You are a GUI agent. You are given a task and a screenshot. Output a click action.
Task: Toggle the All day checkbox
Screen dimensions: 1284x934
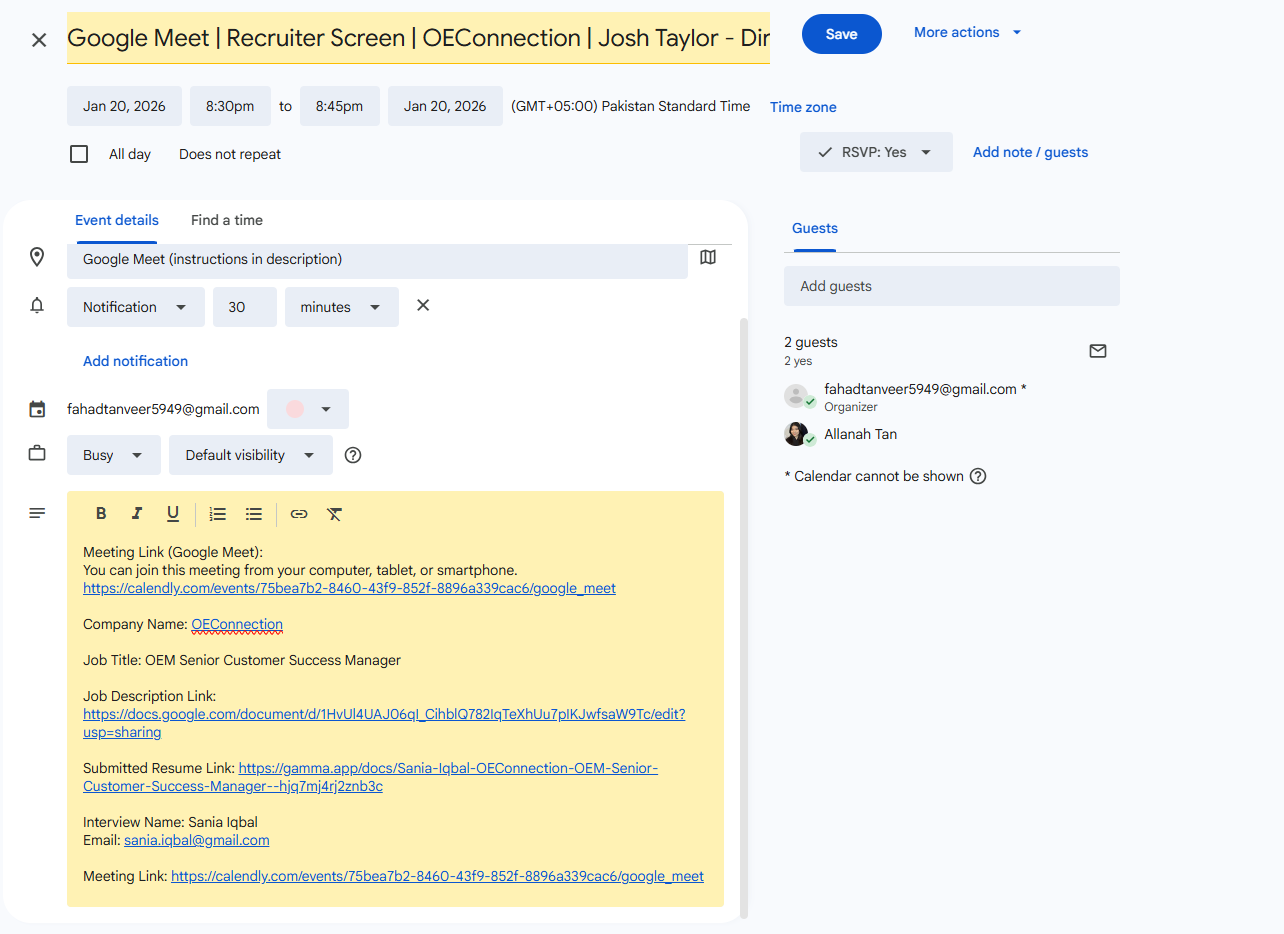click(x=79, y=154)
